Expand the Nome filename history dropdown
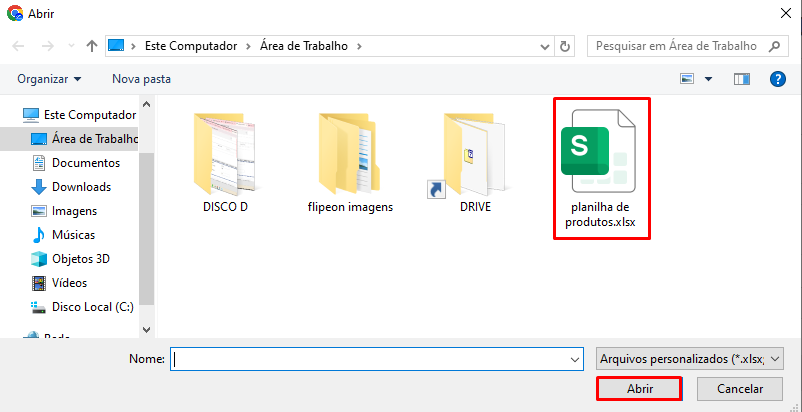The width and height of the screenshot is (802, 412). pyautogui.click(x=574, y=358)
